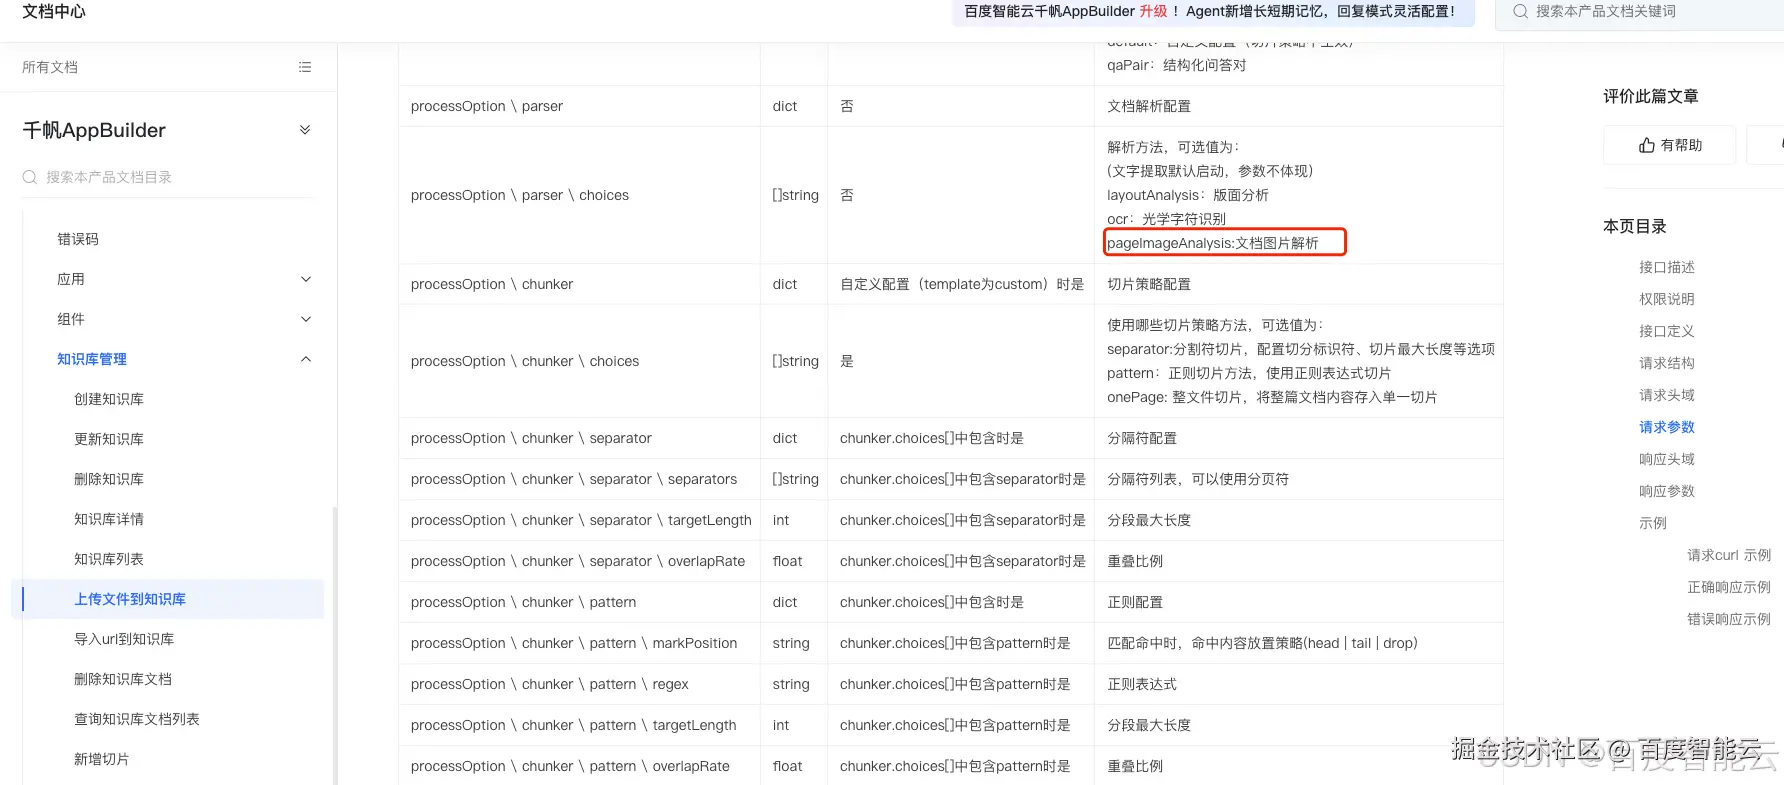Jump to 接口定义 section
Screen dimensions: 1784x785
(1667, 331)
